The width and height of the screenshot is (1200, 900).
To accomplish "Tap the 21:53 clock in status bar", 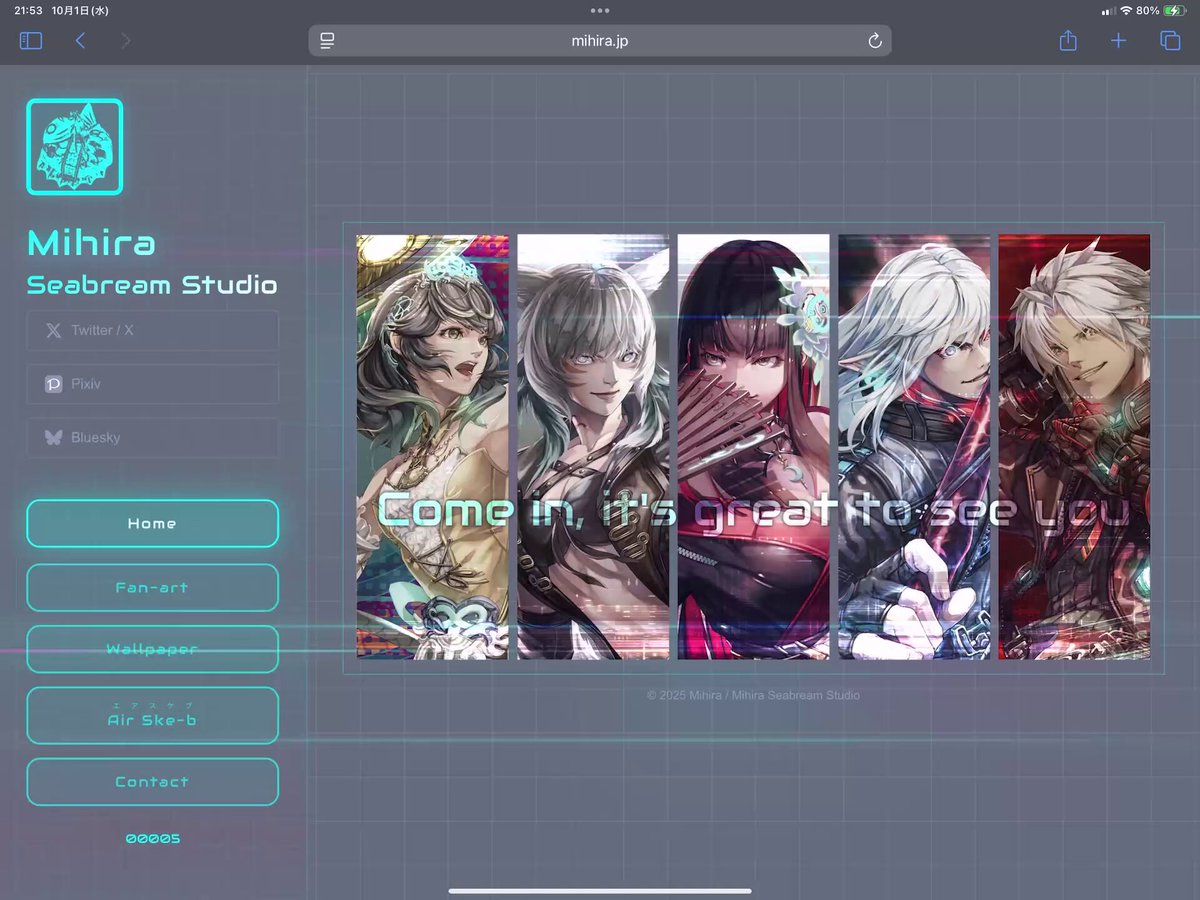I will pos(28,10).
